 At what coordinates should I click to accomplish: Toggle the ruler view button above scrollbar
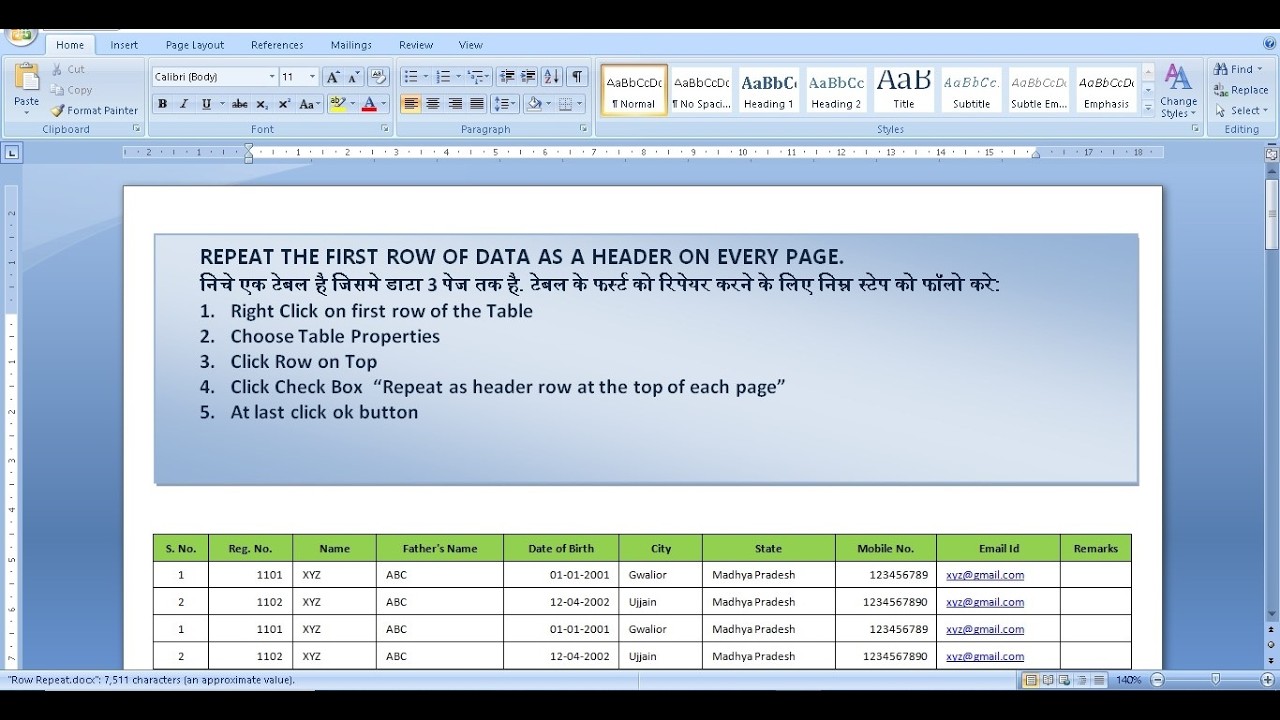[x=1271, y=154]
